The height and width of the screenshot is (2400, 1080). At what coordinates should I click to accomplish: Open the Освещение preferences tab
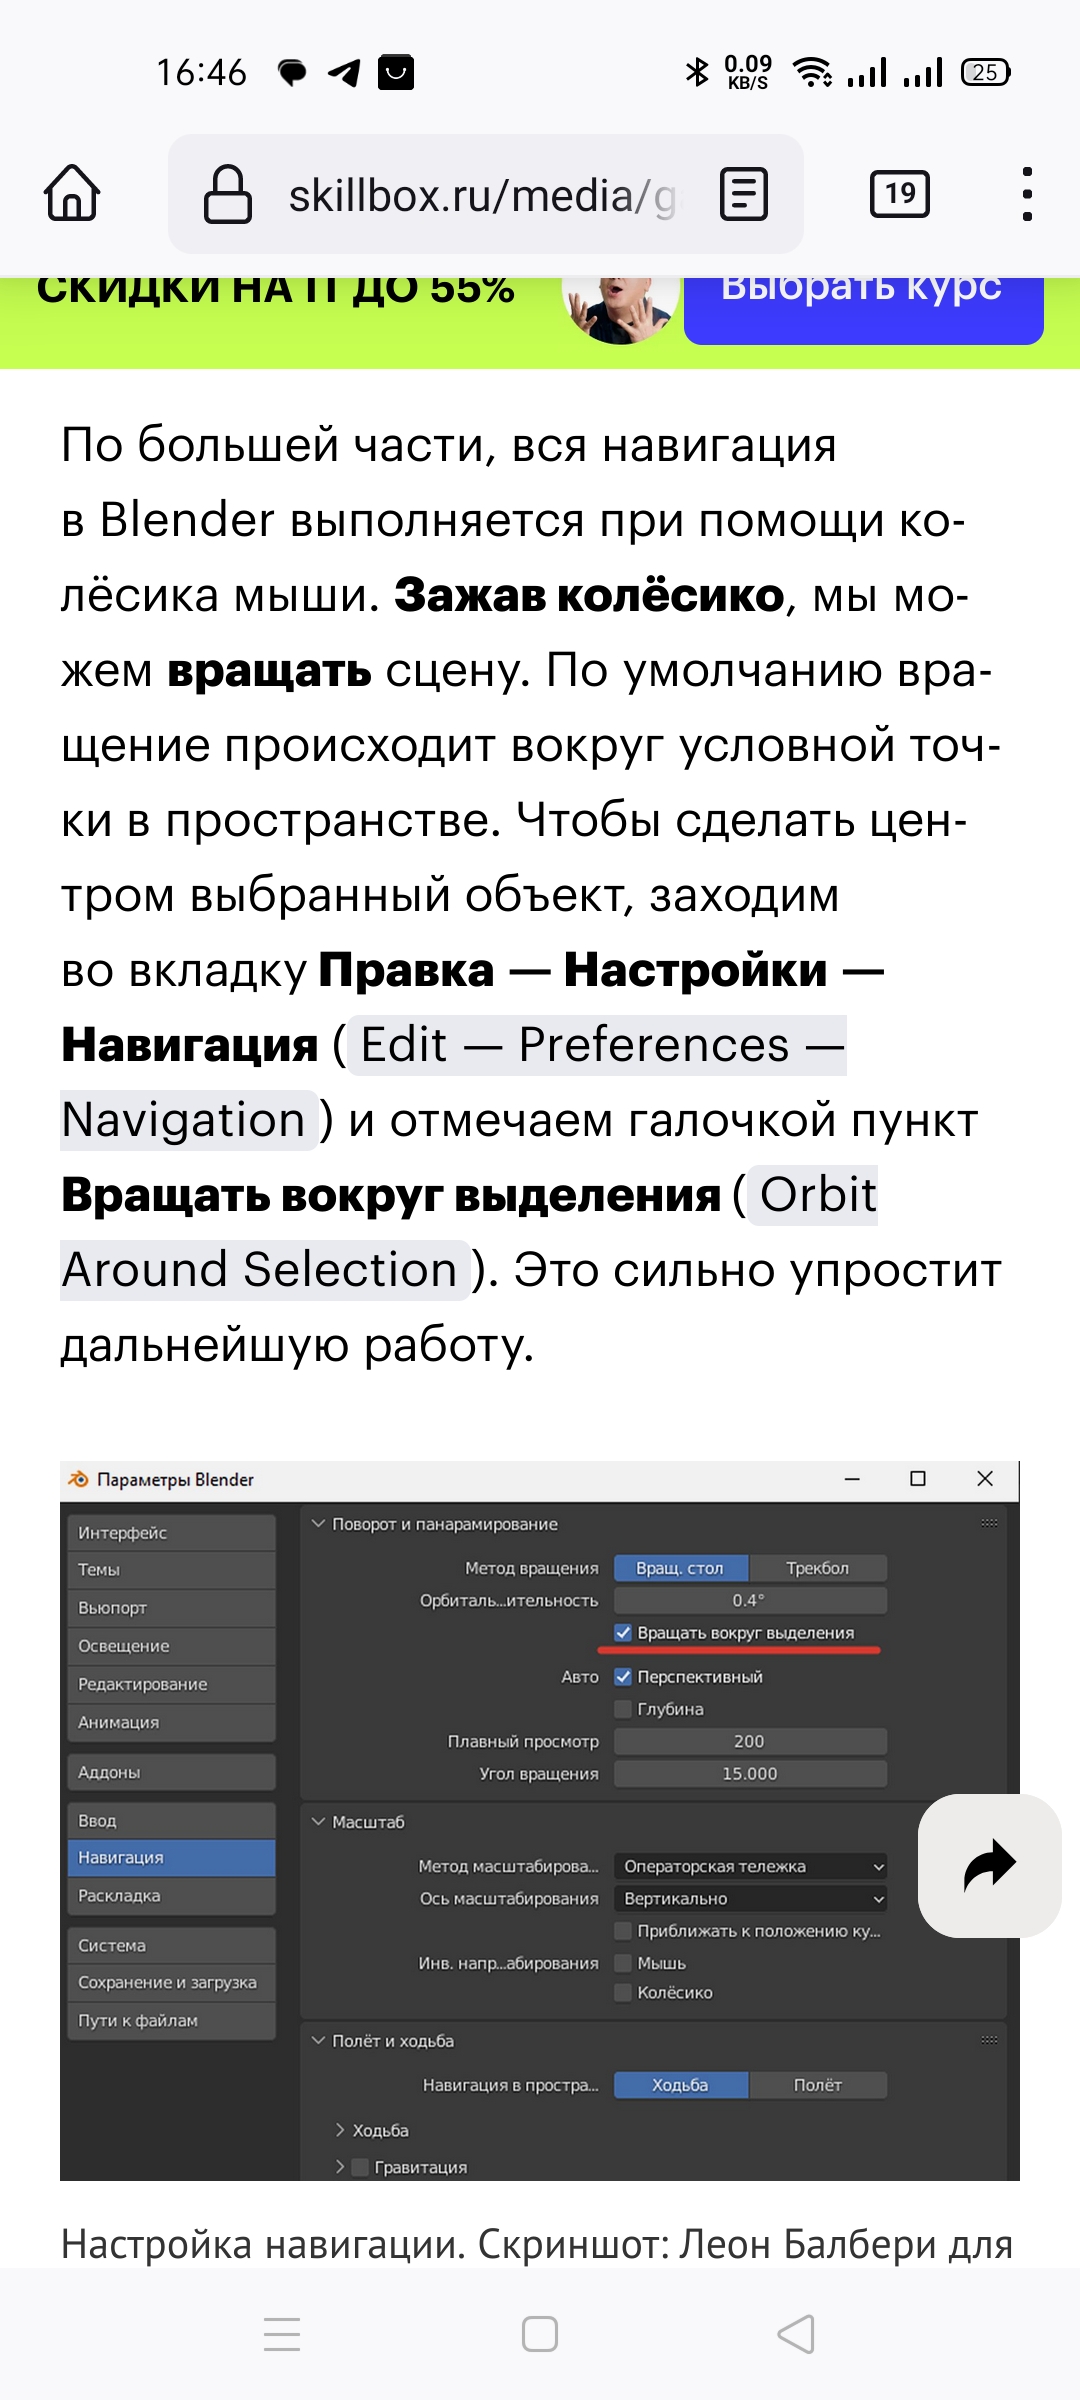pyautogui.click(x=171, y=1646)
